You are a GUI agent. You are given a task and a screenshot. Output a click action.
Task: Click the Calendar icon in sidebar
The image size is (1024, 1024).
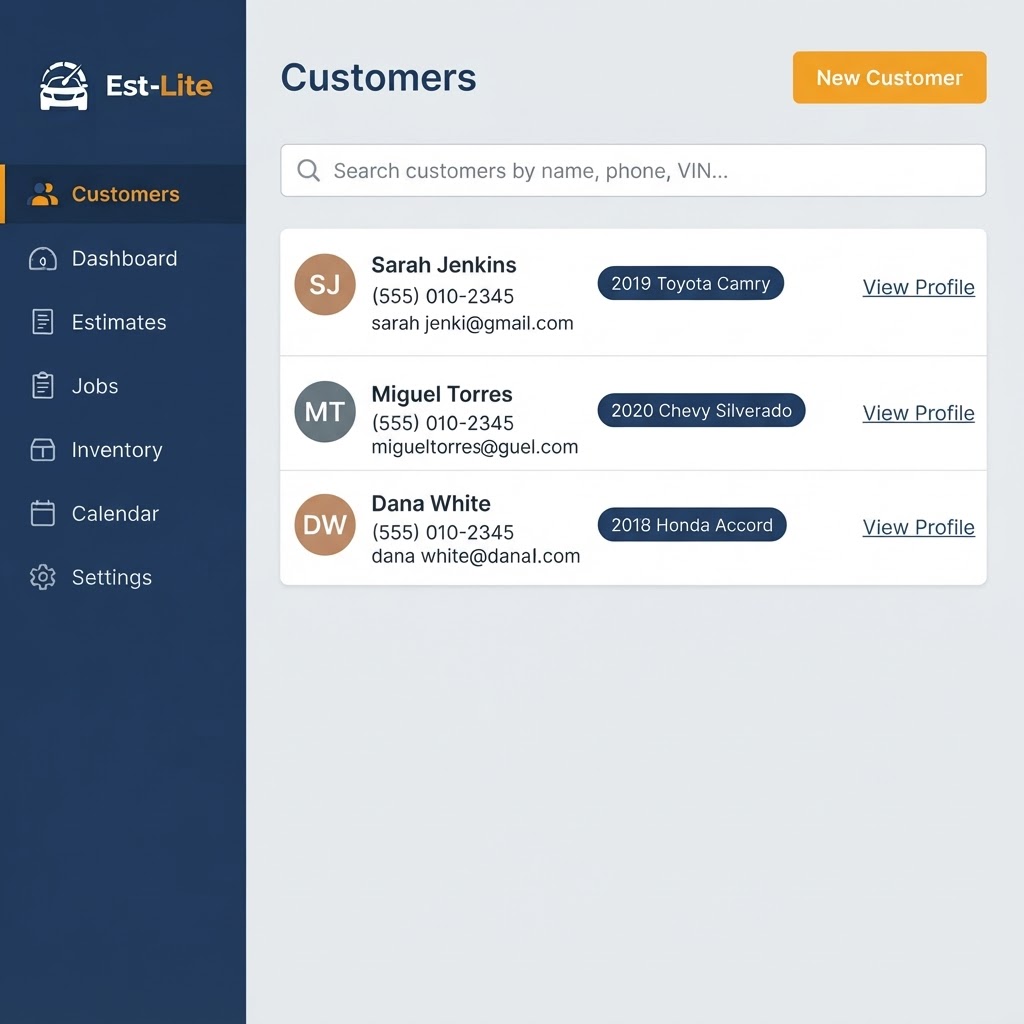pos(43,513)
